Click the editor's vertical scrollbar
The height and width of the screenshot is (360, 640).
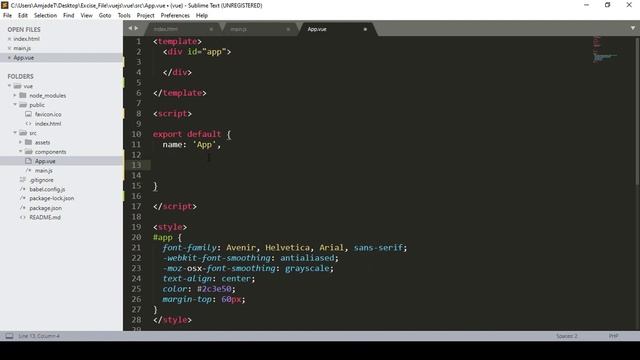(x=637, y=111)
